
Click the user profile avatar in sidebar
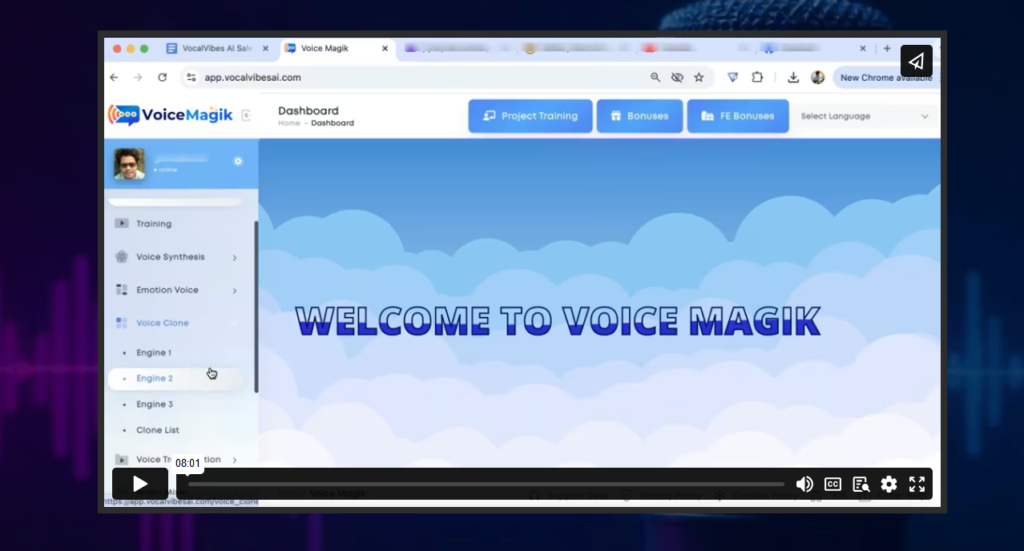point(129,163)
